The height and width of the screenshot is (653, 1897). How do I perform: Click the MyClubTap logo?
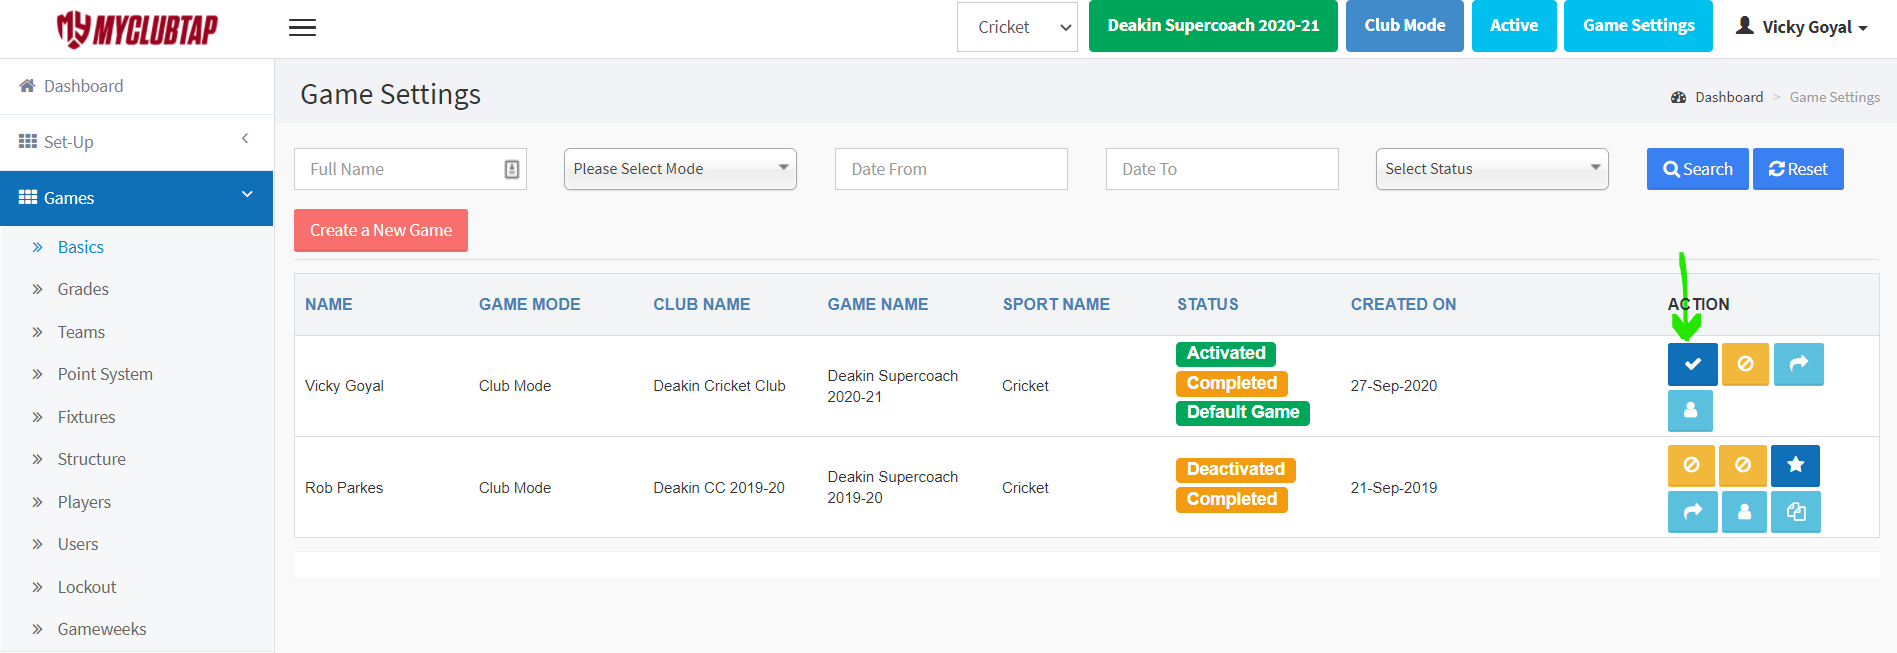pos(137,29)
